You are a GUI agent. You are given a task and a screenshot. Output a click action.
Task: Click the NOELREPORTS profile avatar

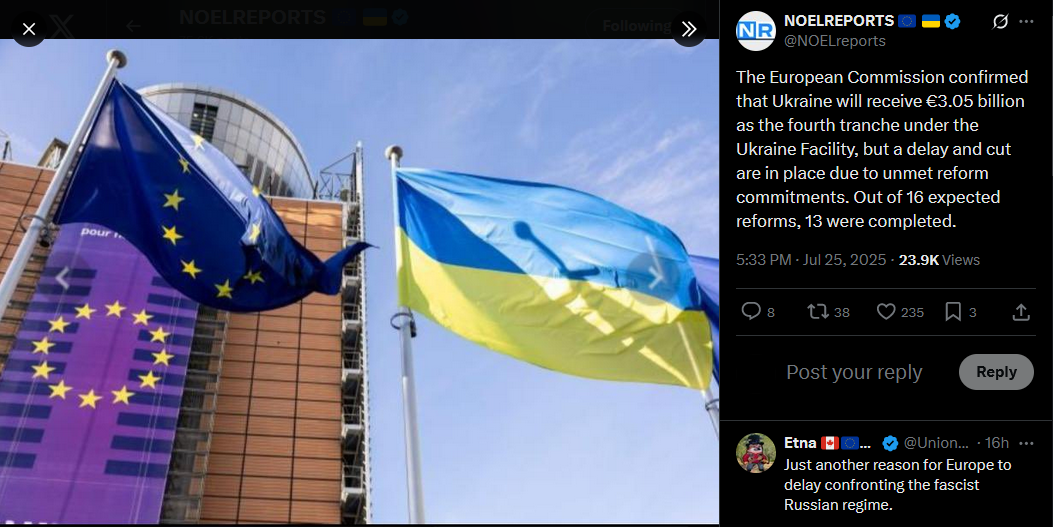click(756, 31)
